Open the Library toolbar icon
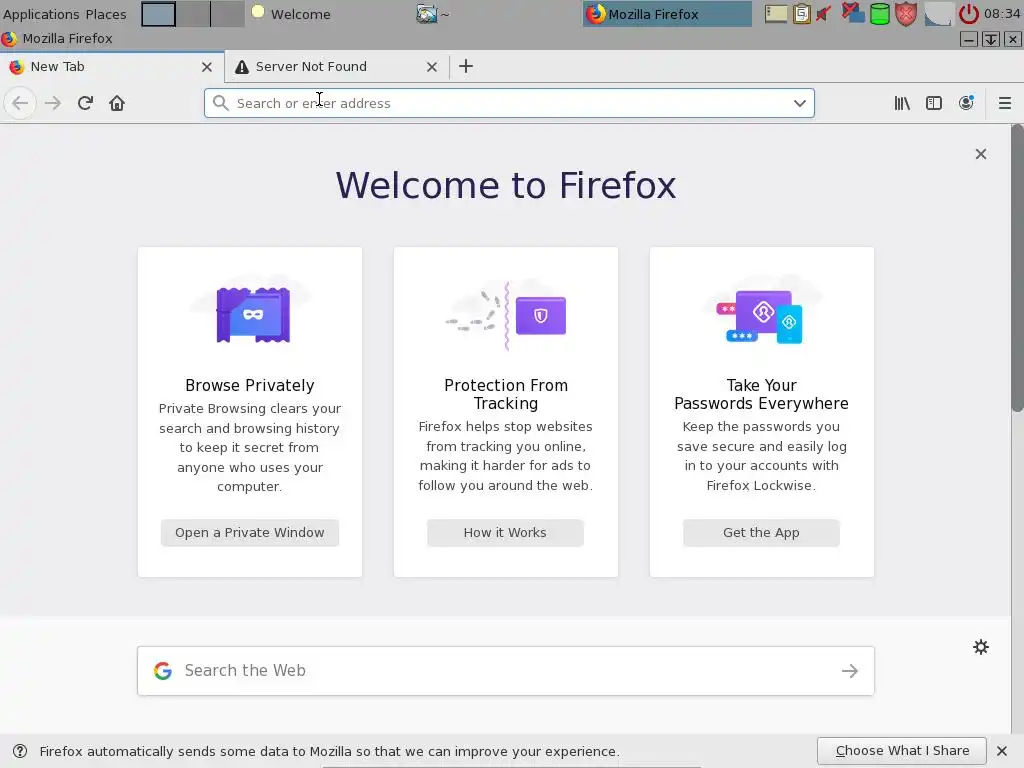Viewport: 1024px width, 768px height. (902, 103)
